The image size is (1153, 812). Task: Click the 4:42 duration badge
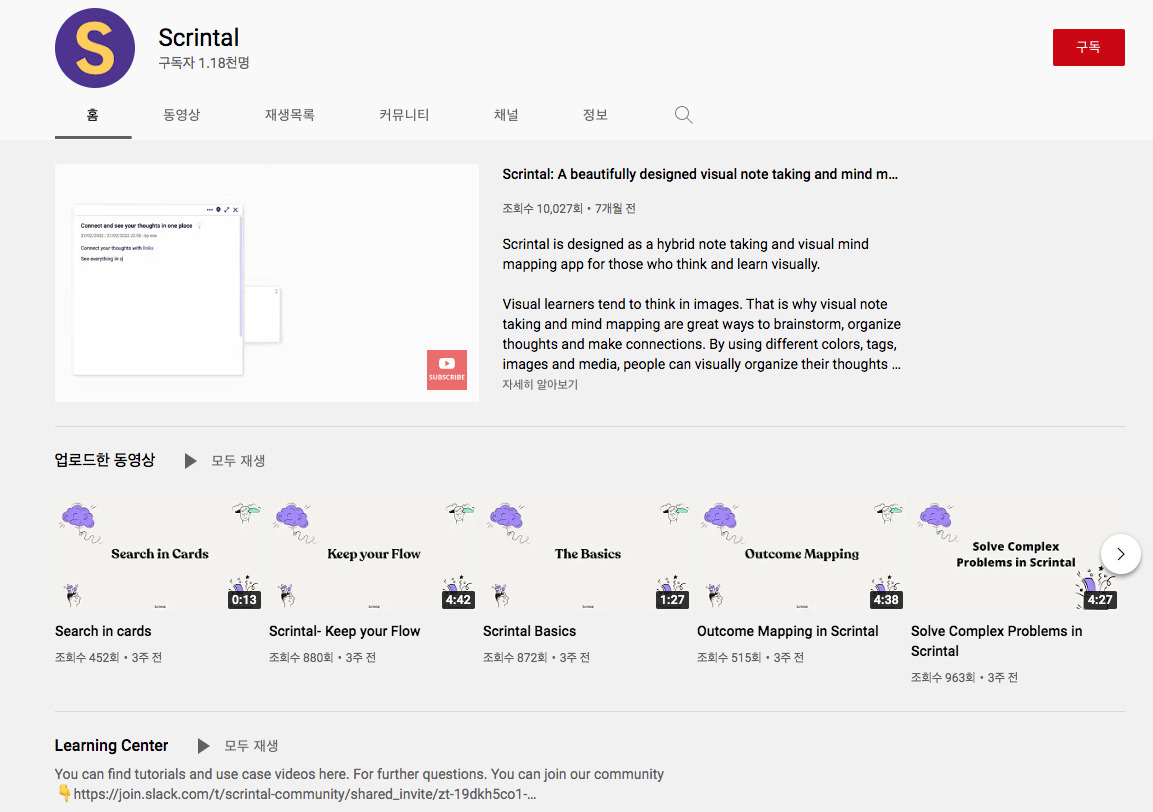click(x=458, y=599)
